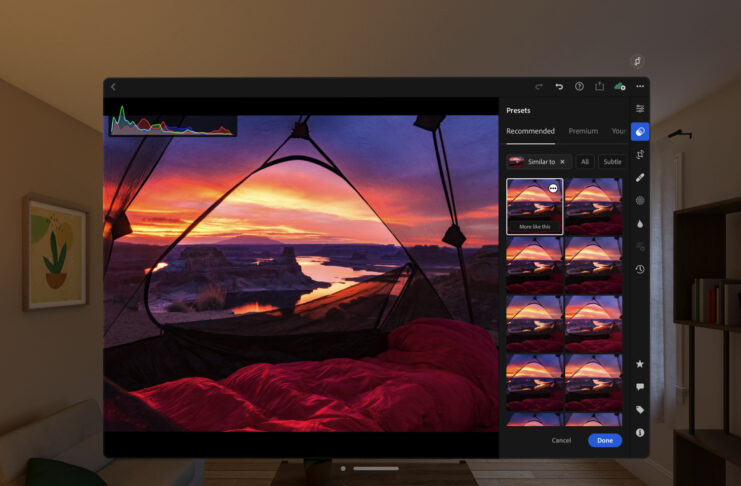Viewport: 741px width, 486px height.
Task: Select the Crop and rotate tool
Action: 640,154
